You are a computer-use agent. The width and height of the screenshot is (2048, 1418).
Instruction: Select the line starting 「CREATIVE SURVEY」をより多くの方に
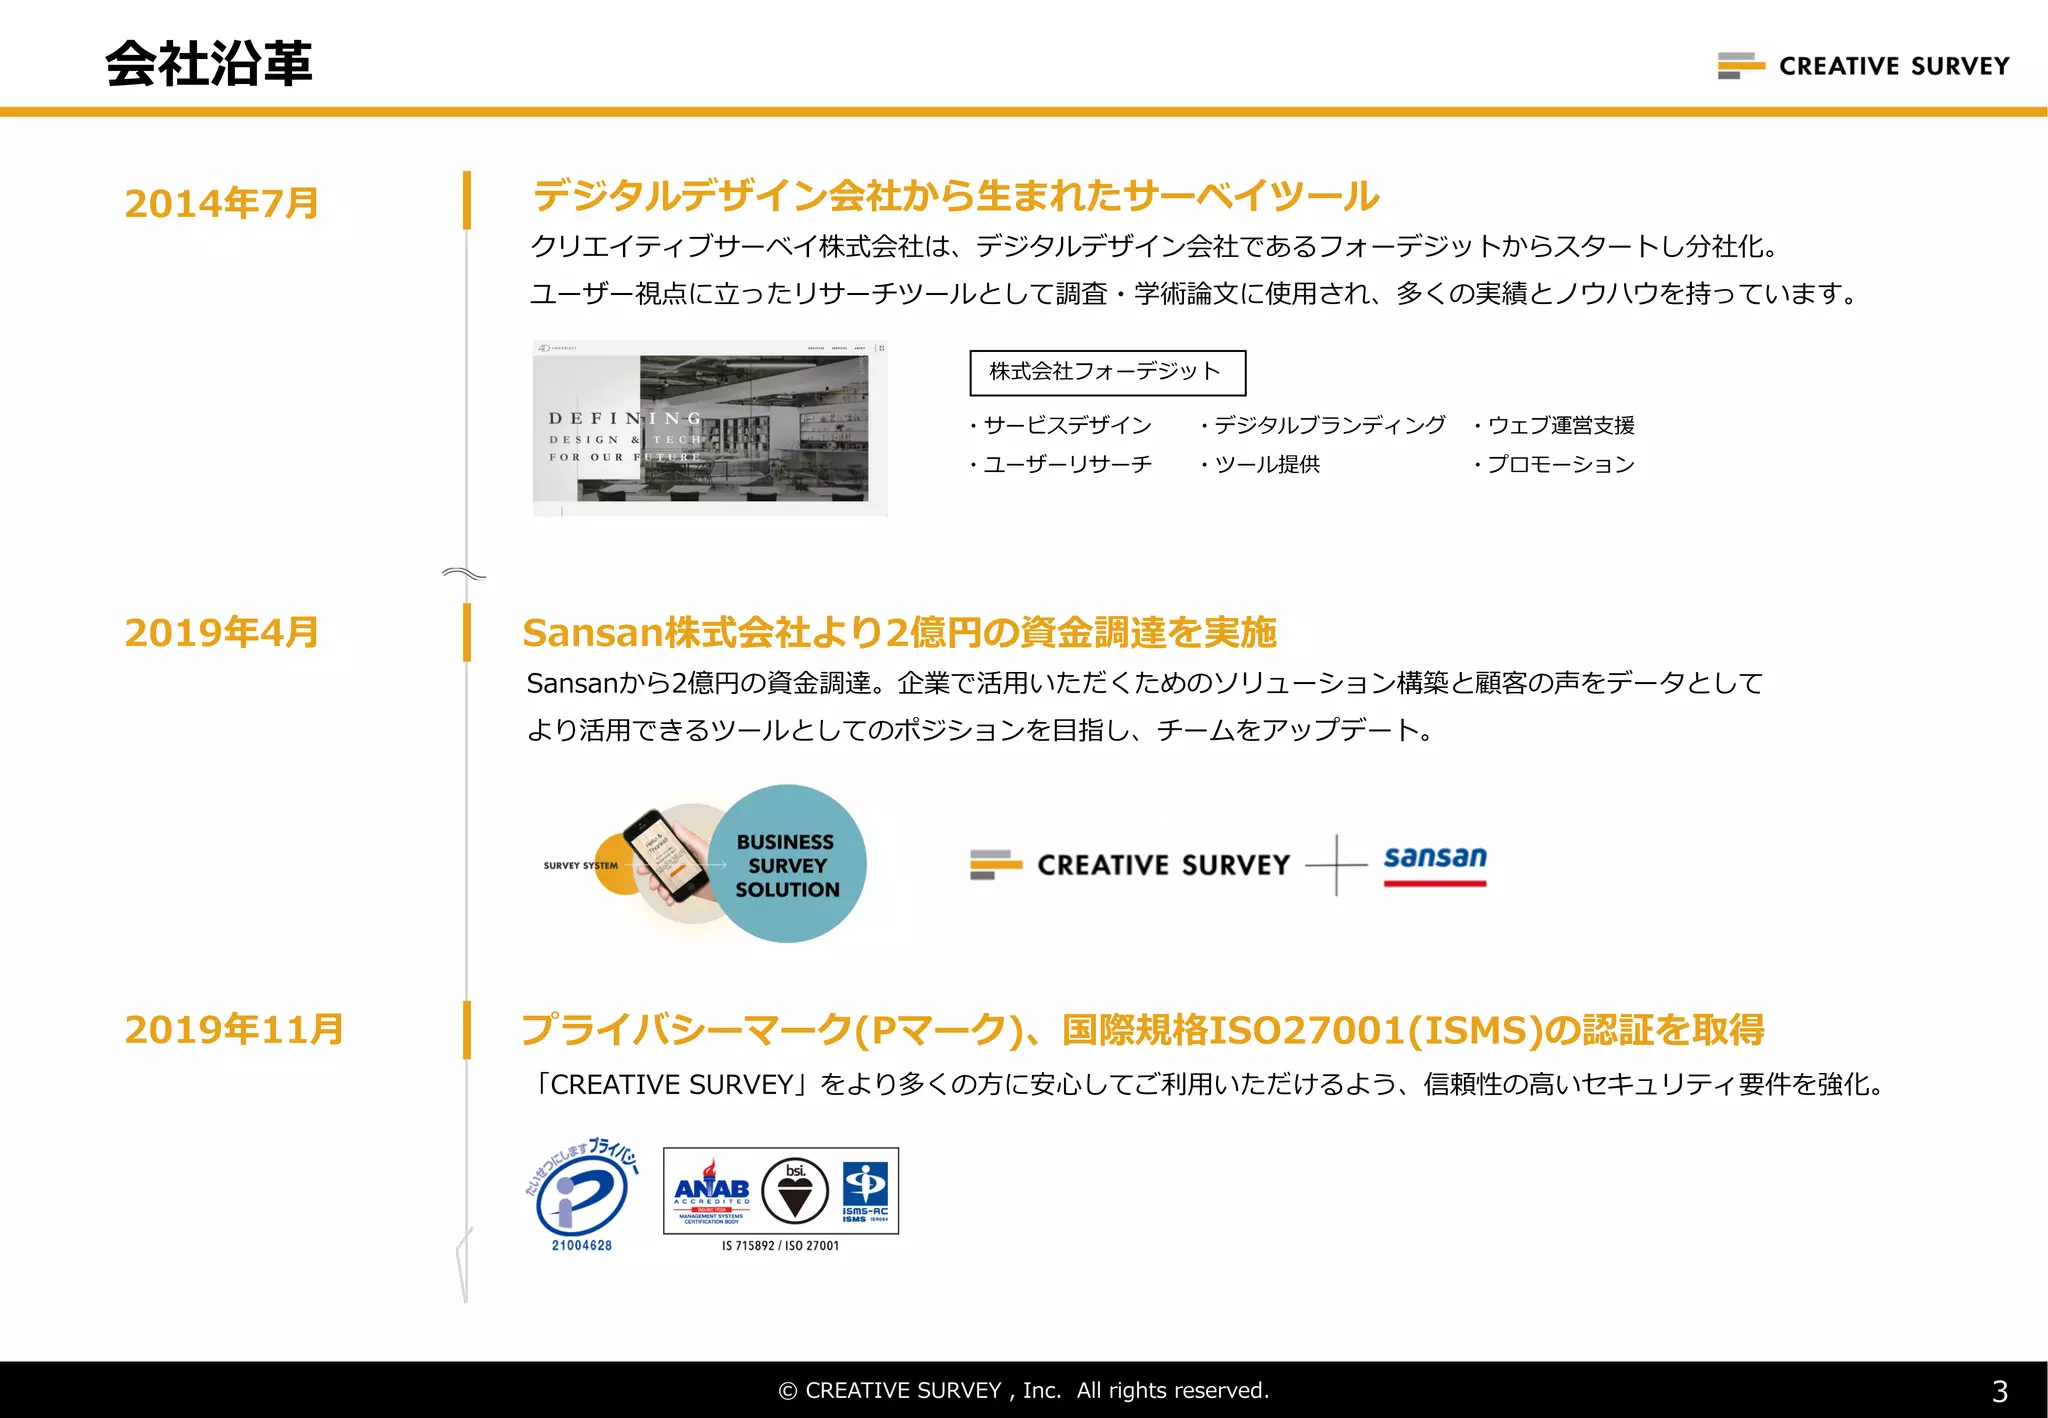click(1207, 1084)
